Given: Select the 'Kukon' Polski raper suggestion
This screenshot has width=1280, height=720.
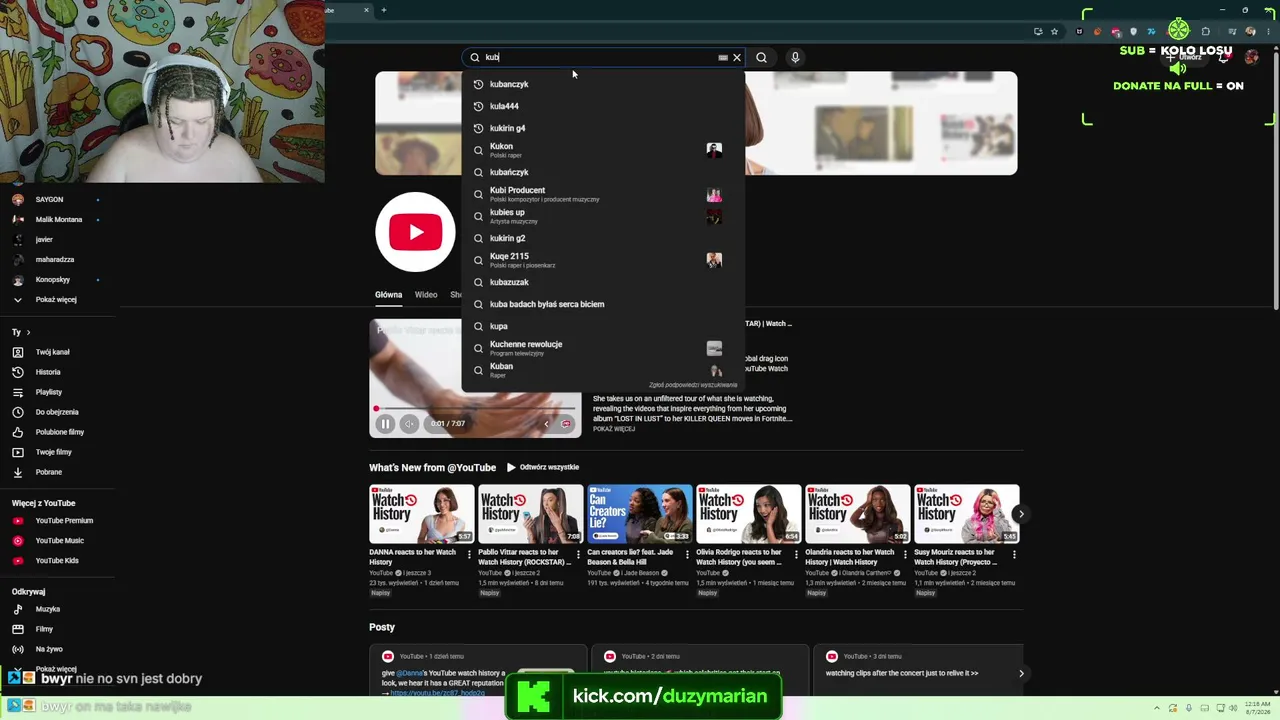Looking at the screenshot, I should point(603,150).
